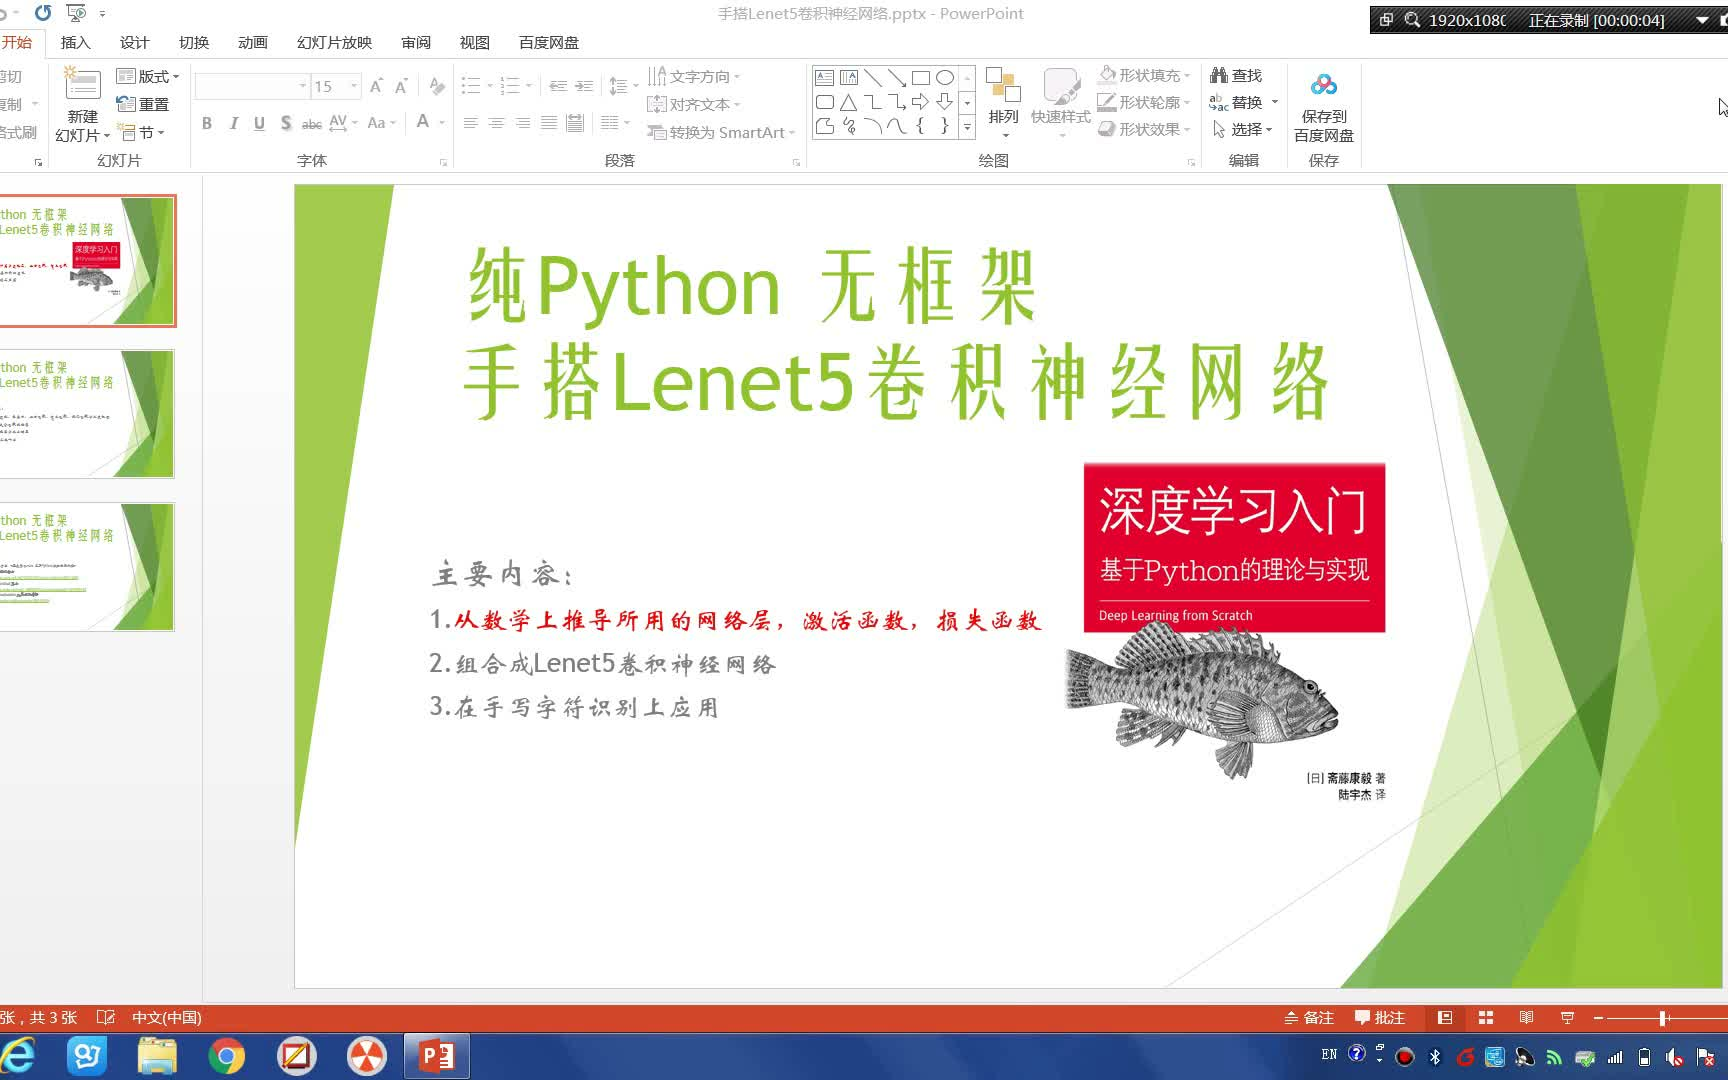1728x1080 pixels.
Task: Click the 批注 (Comments) button
Action: (1382, 1017)
